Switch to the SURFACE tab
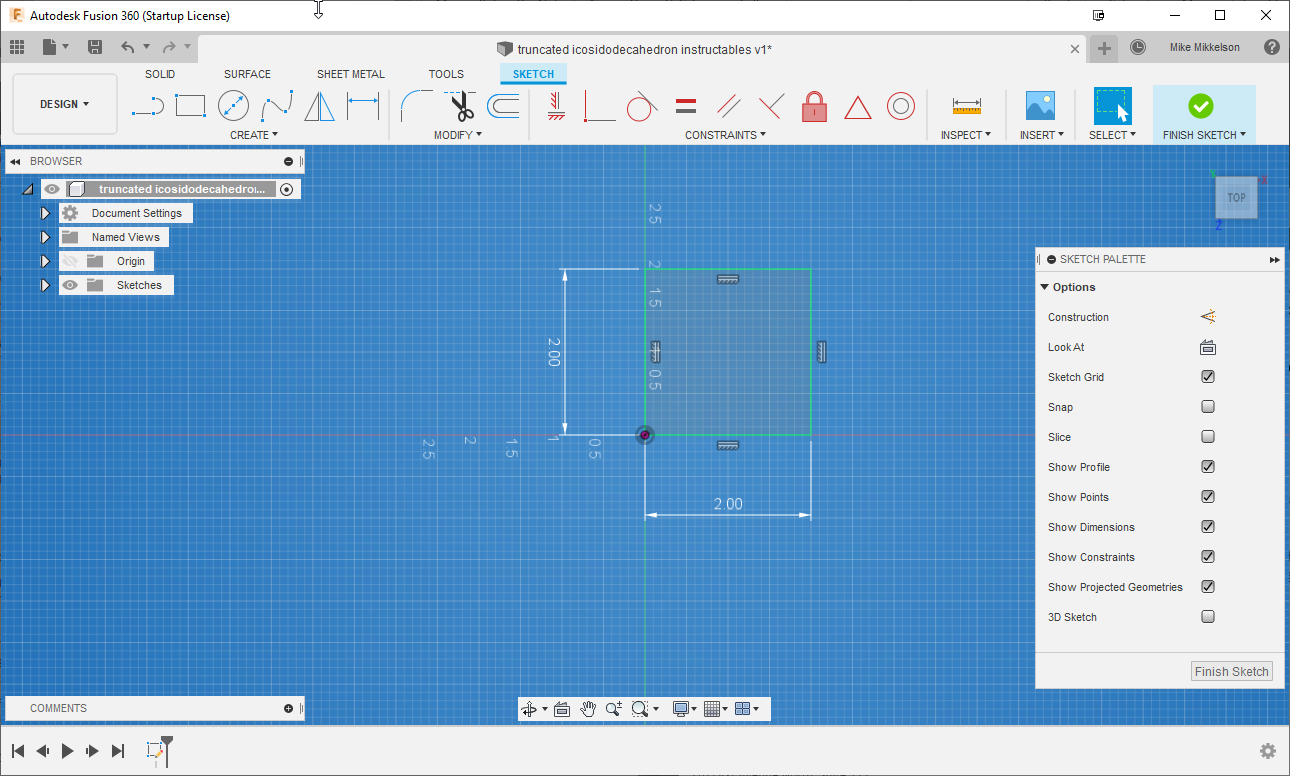Image resolution: width=1290 pixels, height=776 pixels. click(247, 73)
